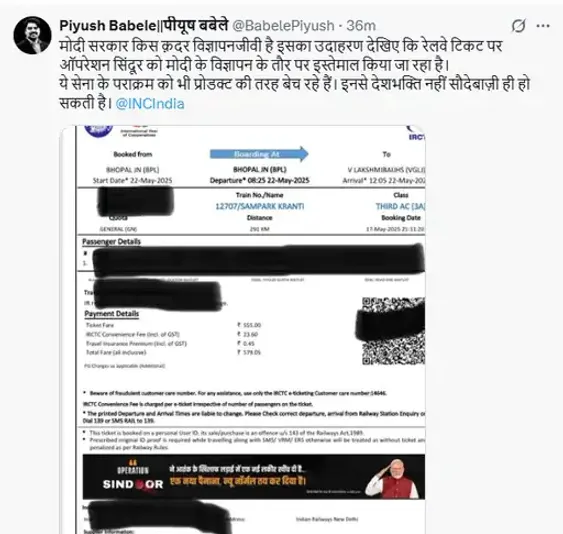Screen dimensions: 563x534
Task: Click the Grok explain-post icon
Action: coord(518,26)
